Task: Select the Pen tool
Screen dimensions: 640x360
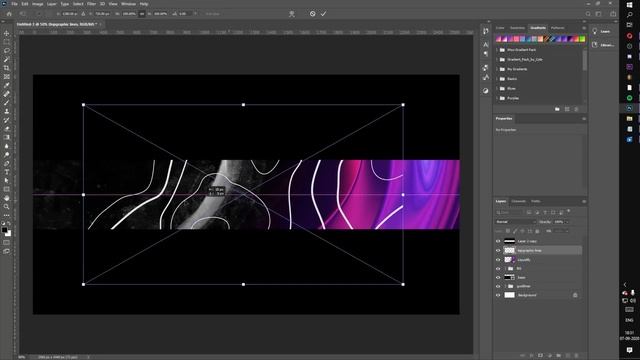Action: tap(7, 164)
